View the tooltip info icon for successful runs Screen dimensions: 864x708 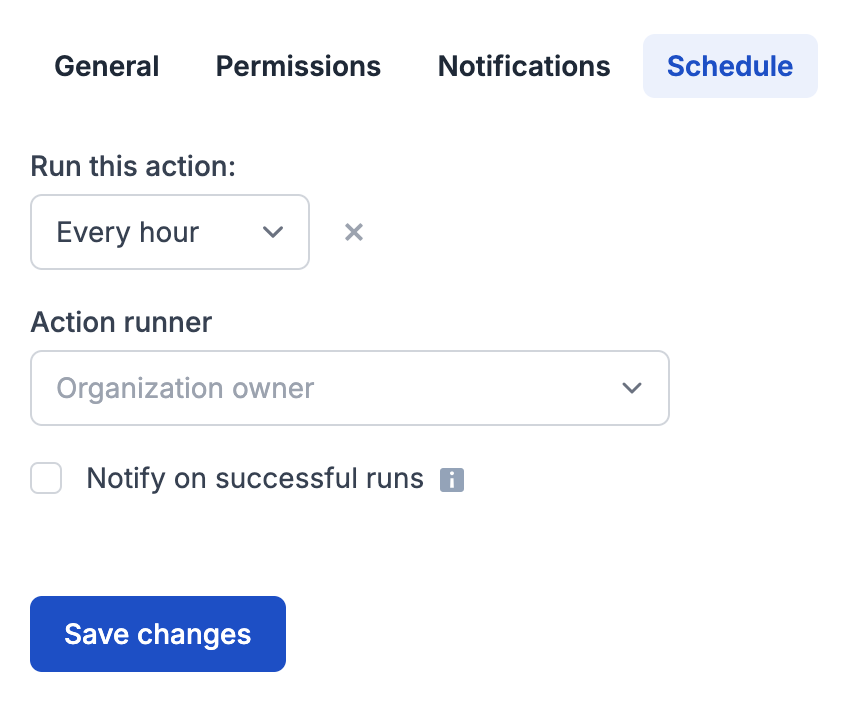[x=452, y=479]
